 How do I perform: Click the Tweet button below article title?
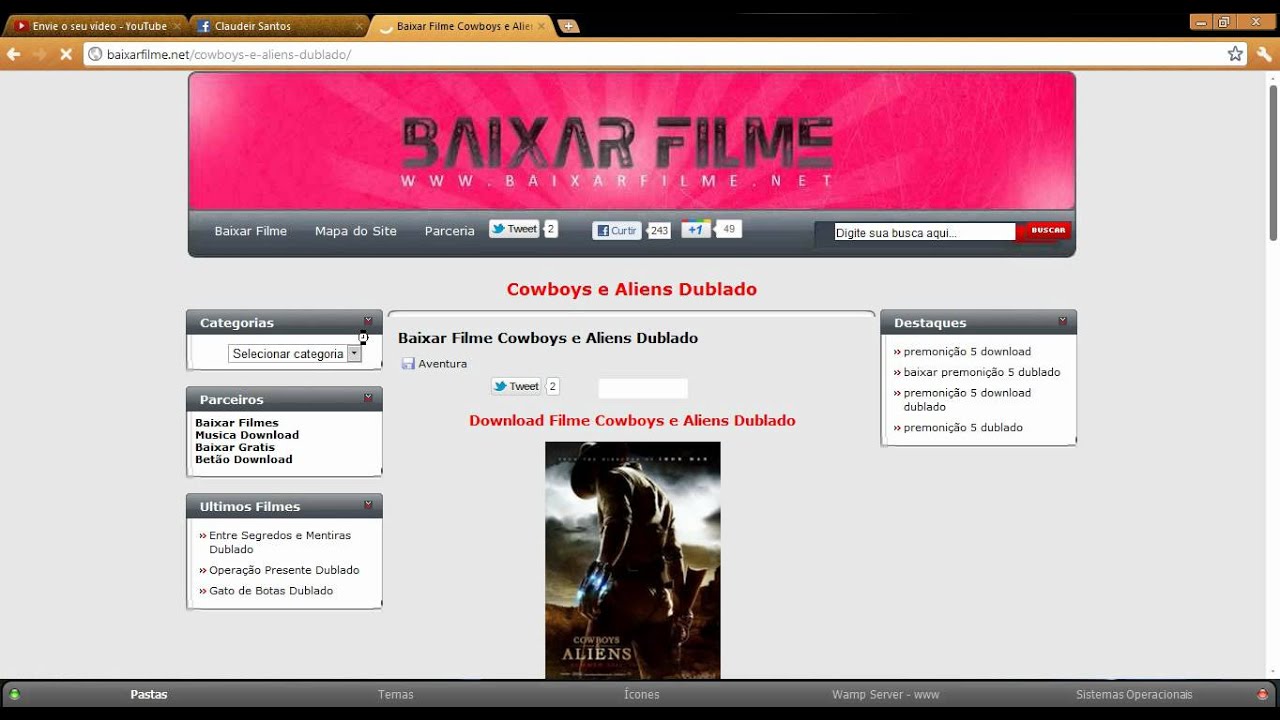tap(516, 386)
